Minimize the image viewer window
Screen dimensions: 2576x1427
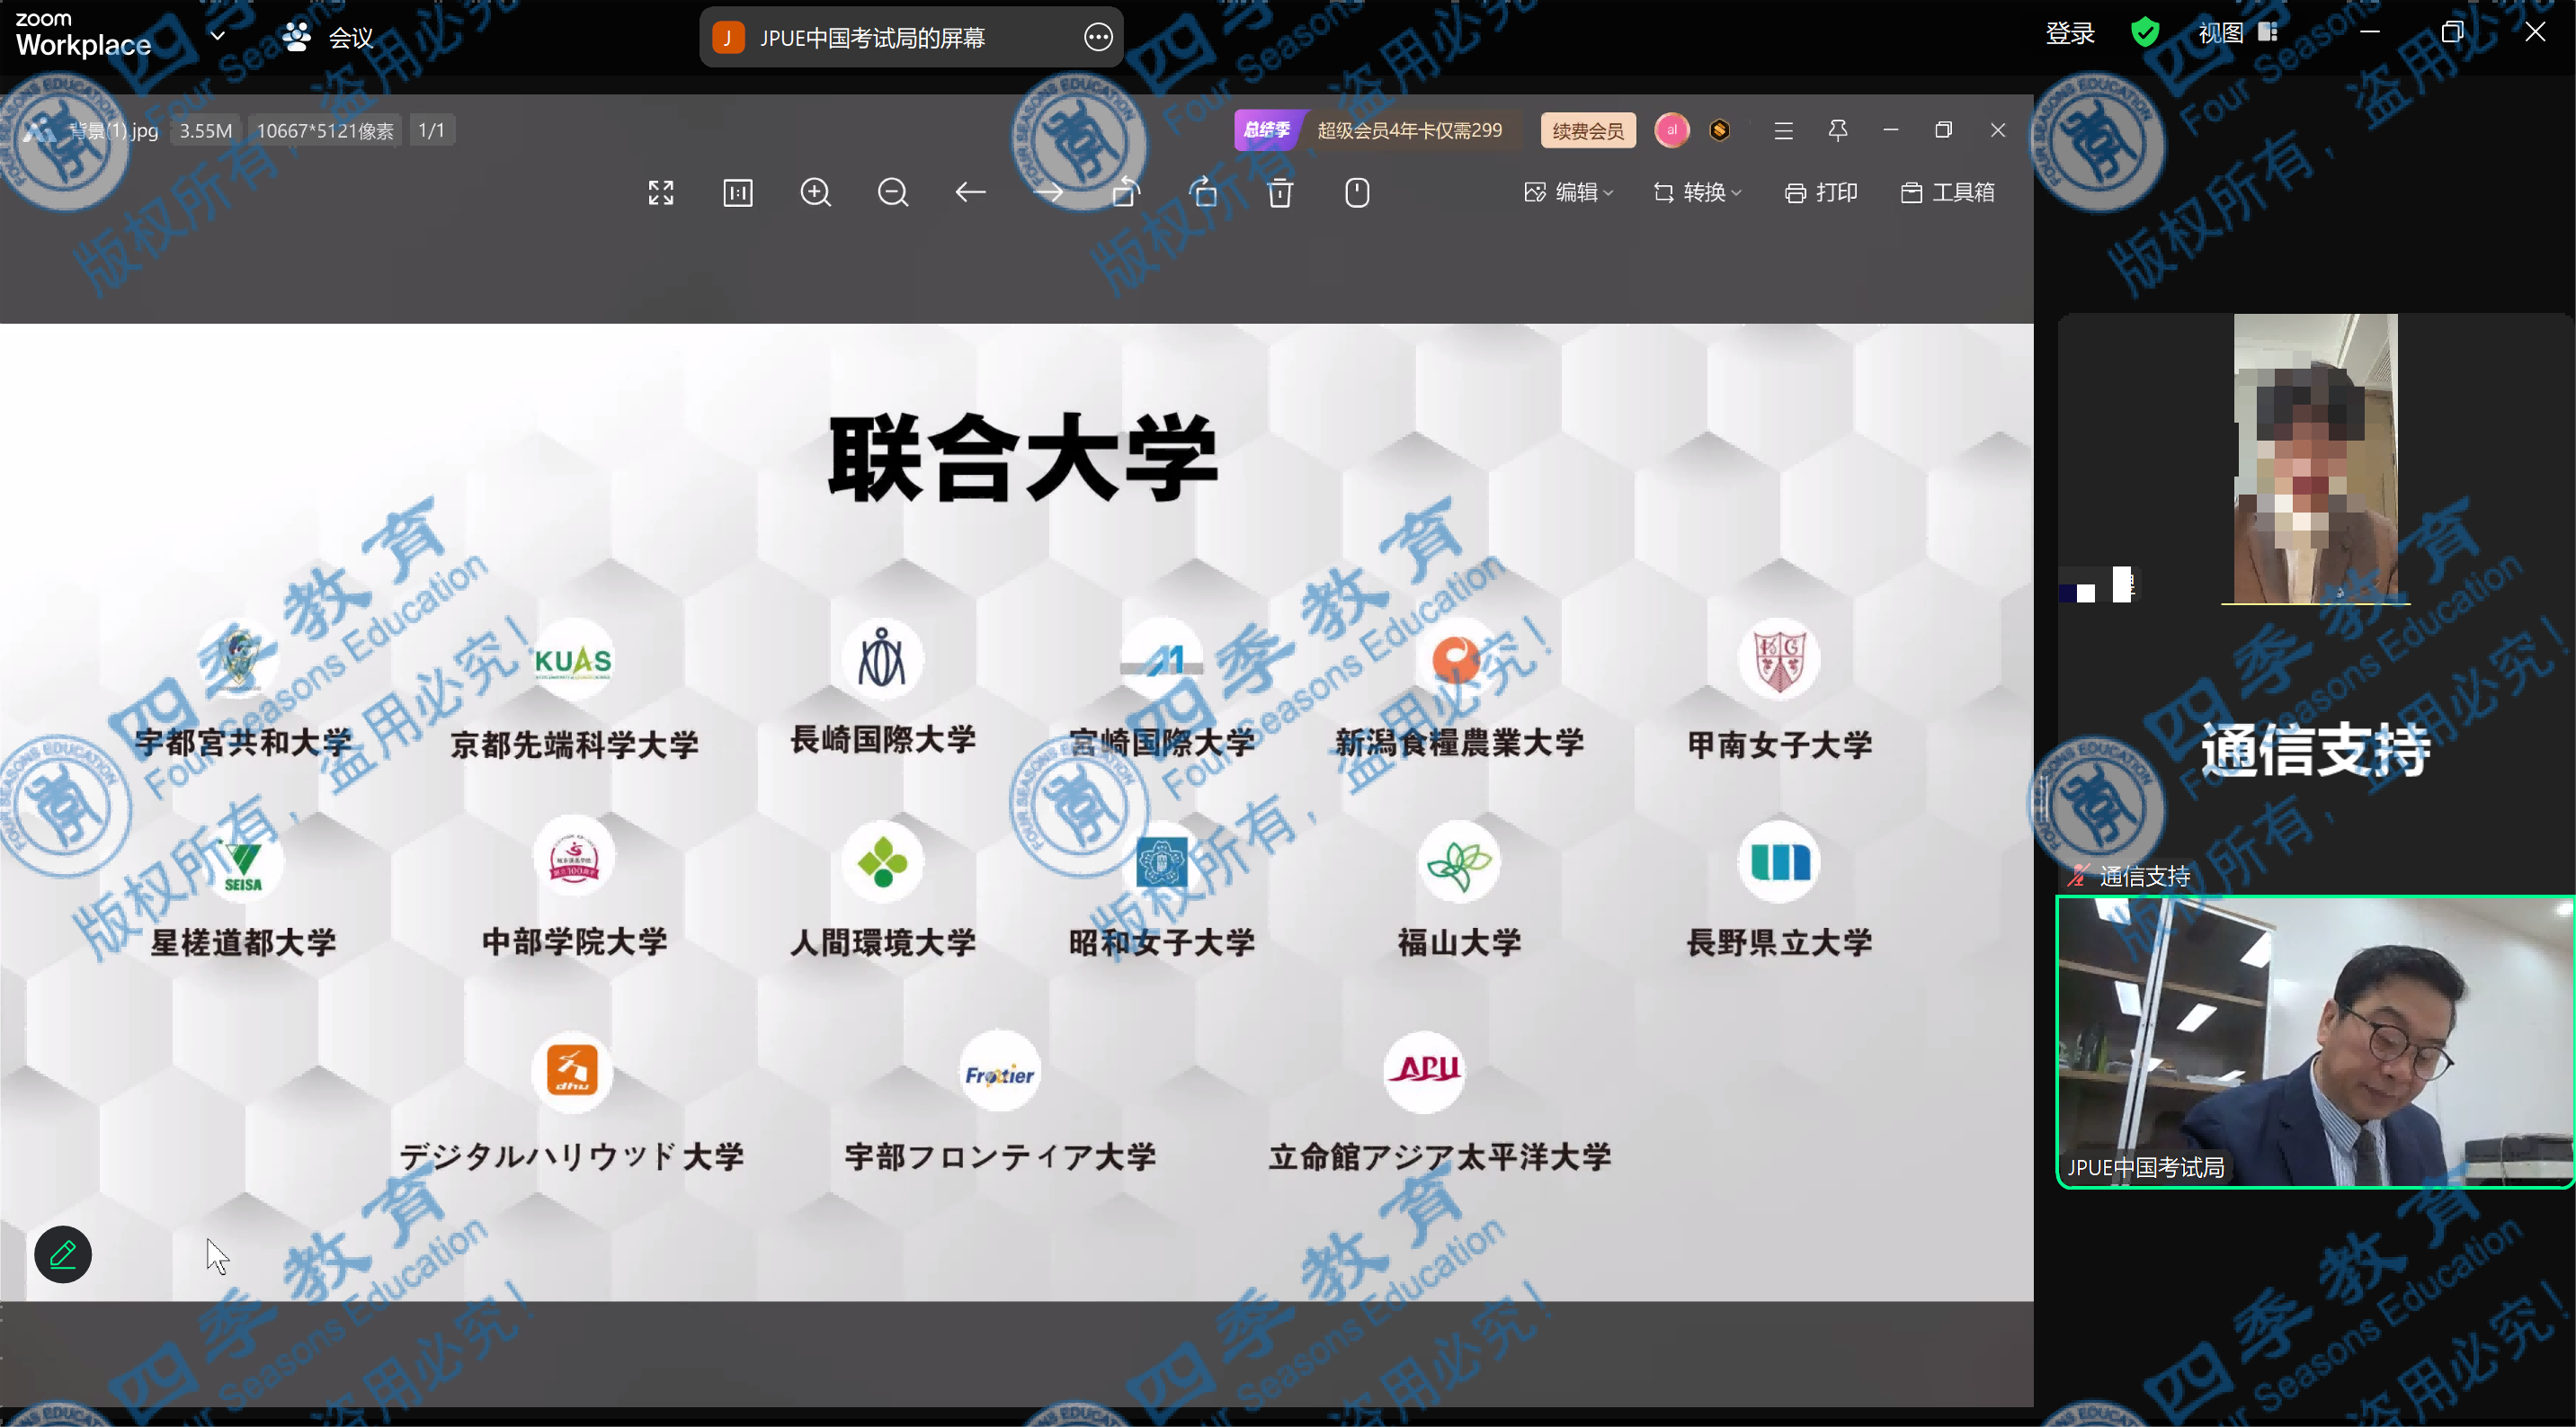click(x=1890, y=130)
